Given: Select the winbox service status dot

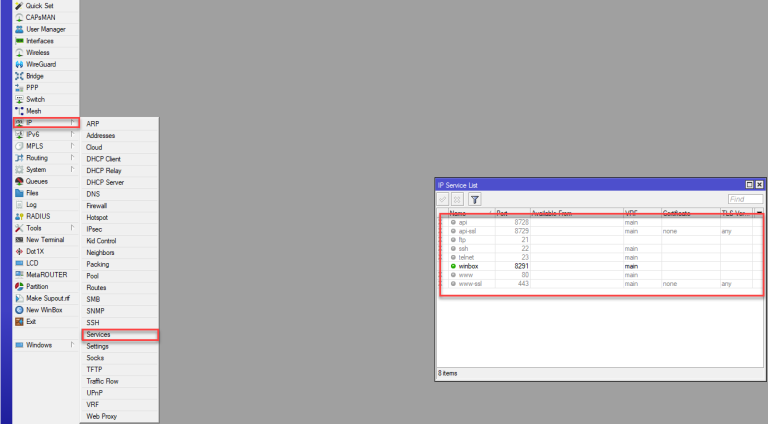Looking at the screenshot, I should (453, 266).
